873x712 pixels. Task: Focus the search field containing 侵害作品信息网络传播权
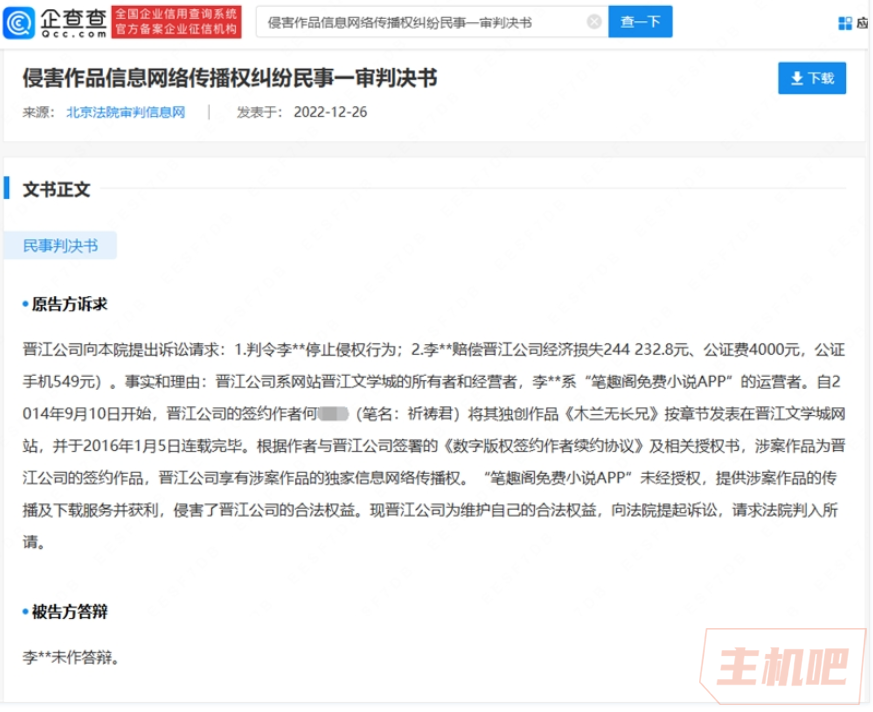[x=431, y=22]
